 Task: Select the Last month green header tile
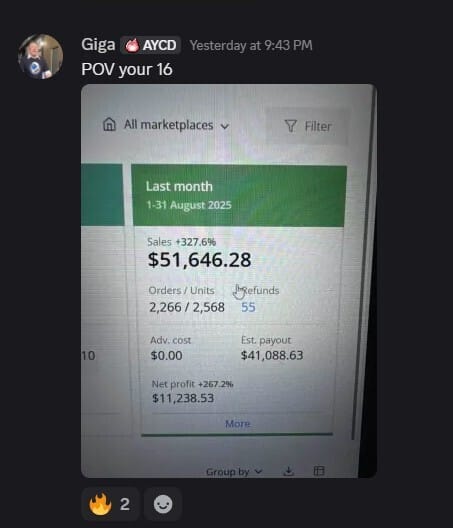(238, 196)
